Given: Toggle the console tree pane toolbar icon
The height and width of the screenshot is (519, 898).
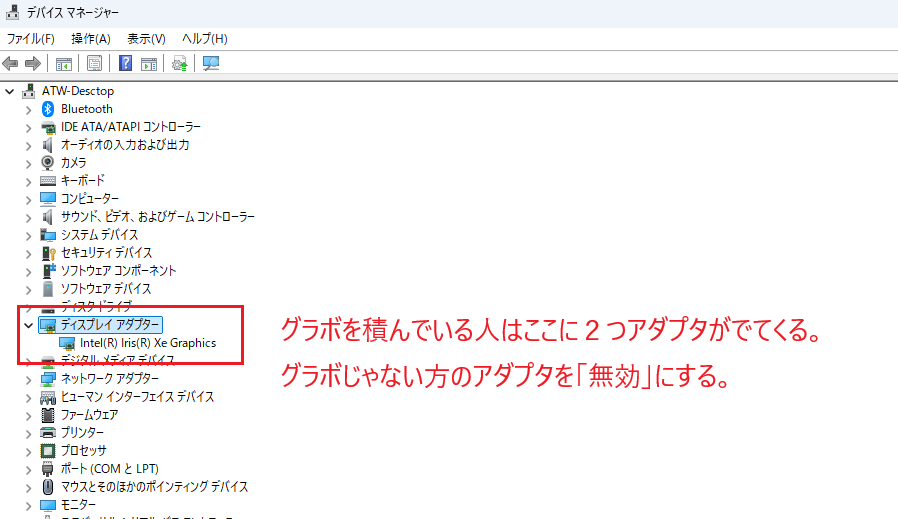Looking at the screenshot, I should pyautogui.click(x=64, y=63).
